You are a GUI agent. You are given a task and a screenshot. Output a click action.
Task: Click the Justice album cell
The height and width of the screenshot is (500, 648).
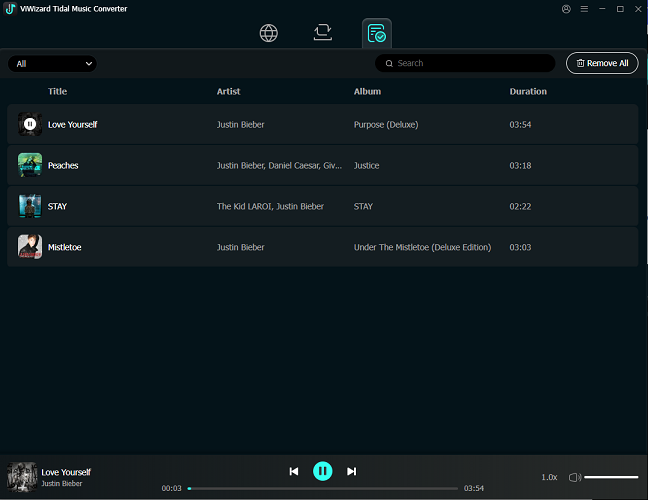click(x=367, y=165)
